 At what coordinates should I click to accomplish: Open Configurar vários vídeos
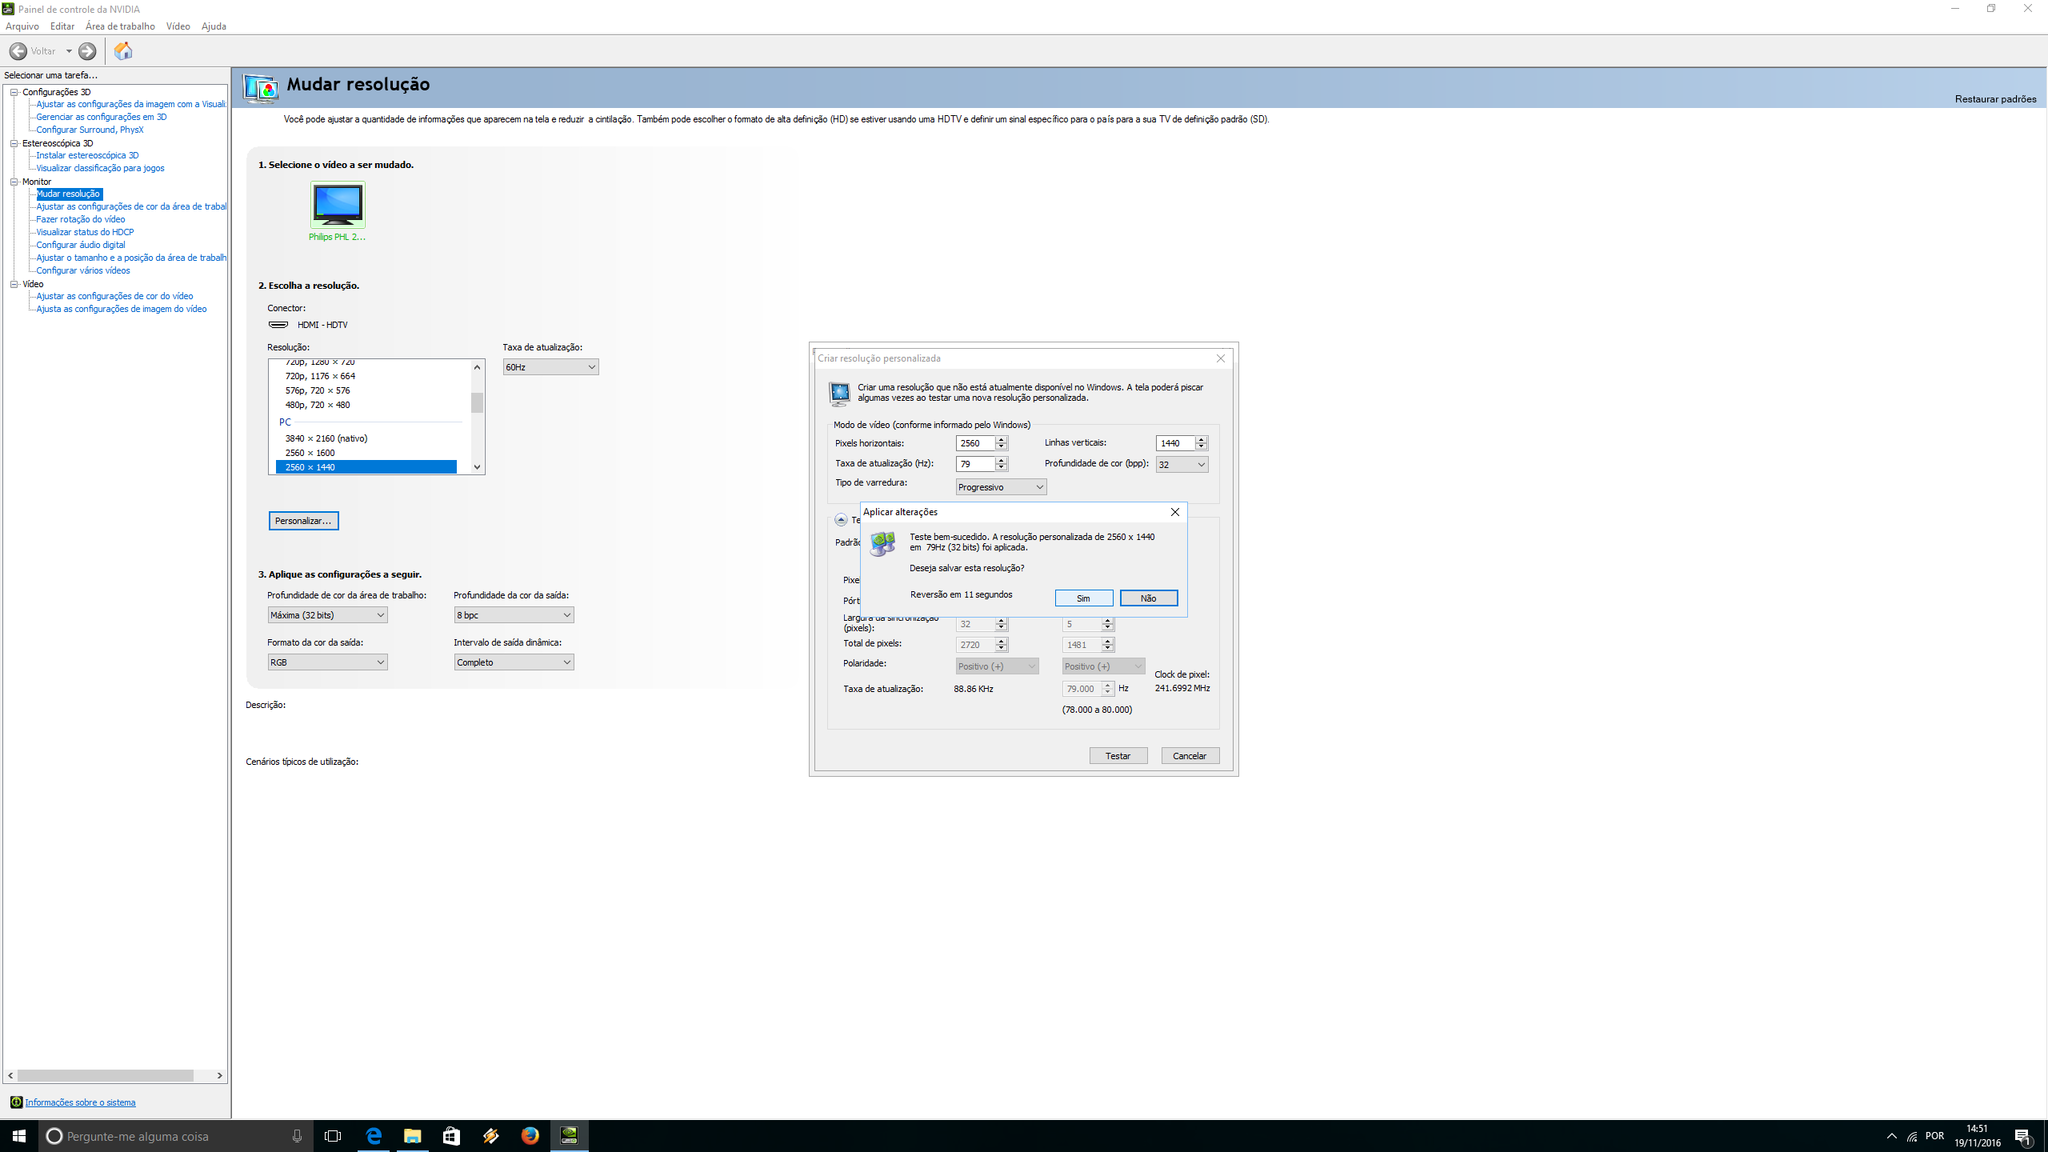(x=83, y=271)
